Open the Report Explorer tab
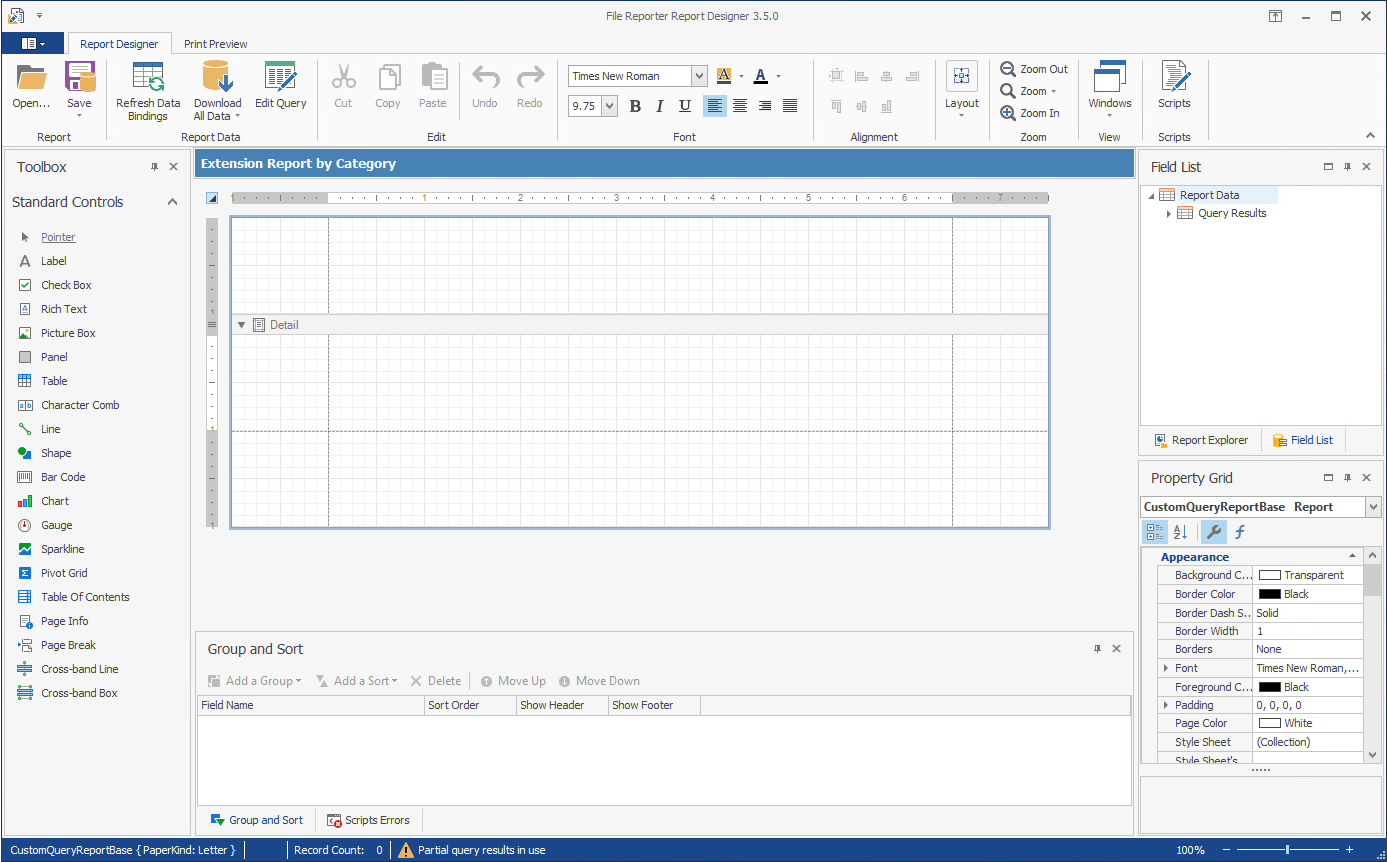The image size is (1387, 862). [1200, 440]
